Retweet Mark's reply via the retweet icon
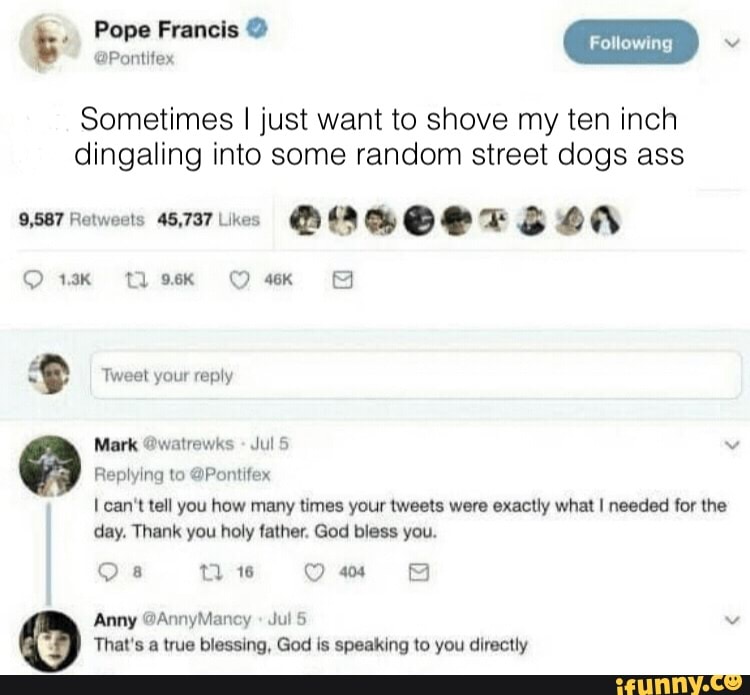 208,572
